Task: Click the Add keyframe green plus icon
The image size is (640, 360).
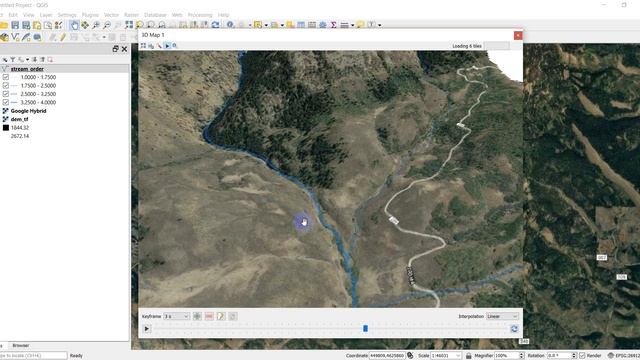Action: (x=197, y=316)
